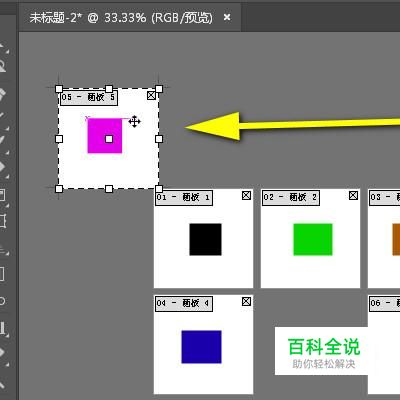Image resolution: width=400 pixels, height=400 pixels.
Task: Click the bottom-left handle of artboard 05
Action: point(59,189)
